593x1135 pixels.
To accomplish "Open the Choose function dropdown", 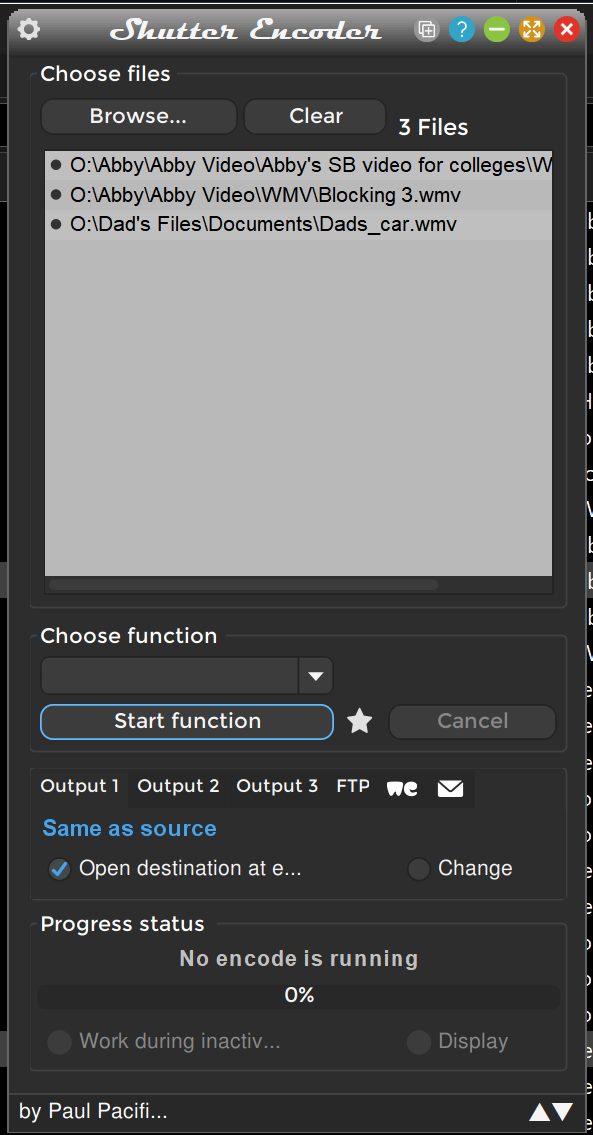I will click(x=170, y=676).
